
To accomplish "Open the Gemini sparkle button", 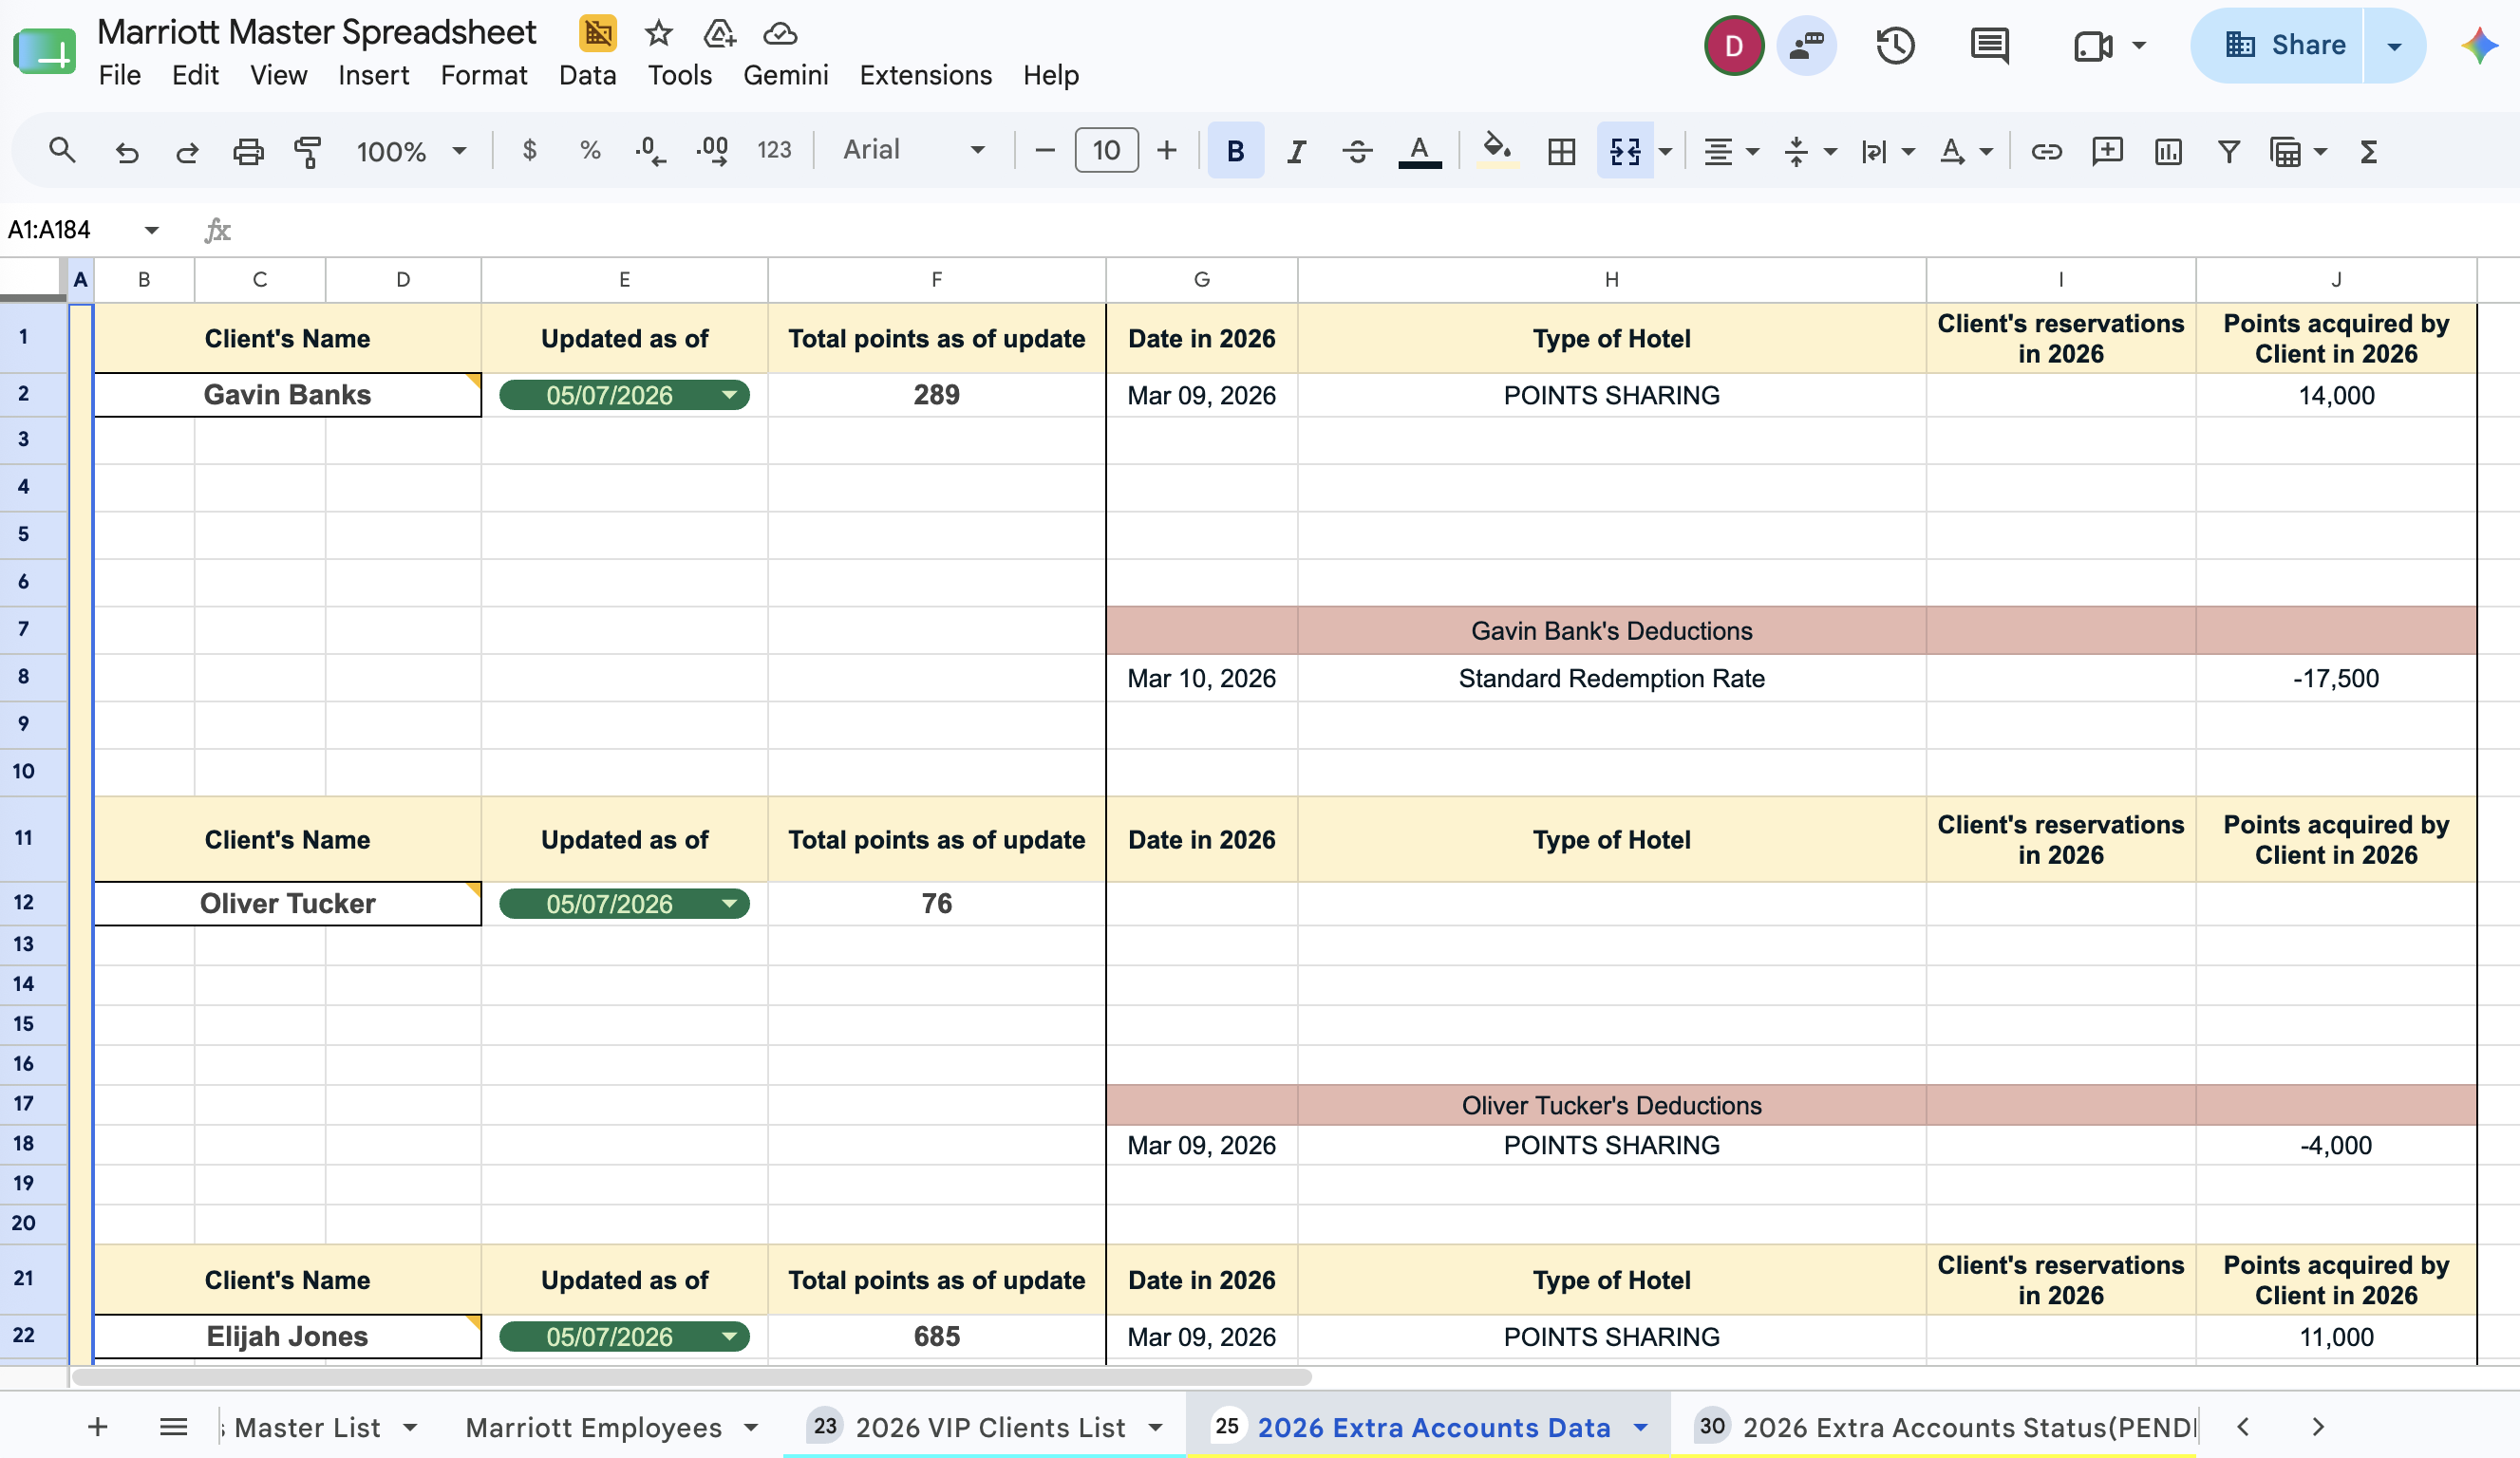I will [2479, 46].
